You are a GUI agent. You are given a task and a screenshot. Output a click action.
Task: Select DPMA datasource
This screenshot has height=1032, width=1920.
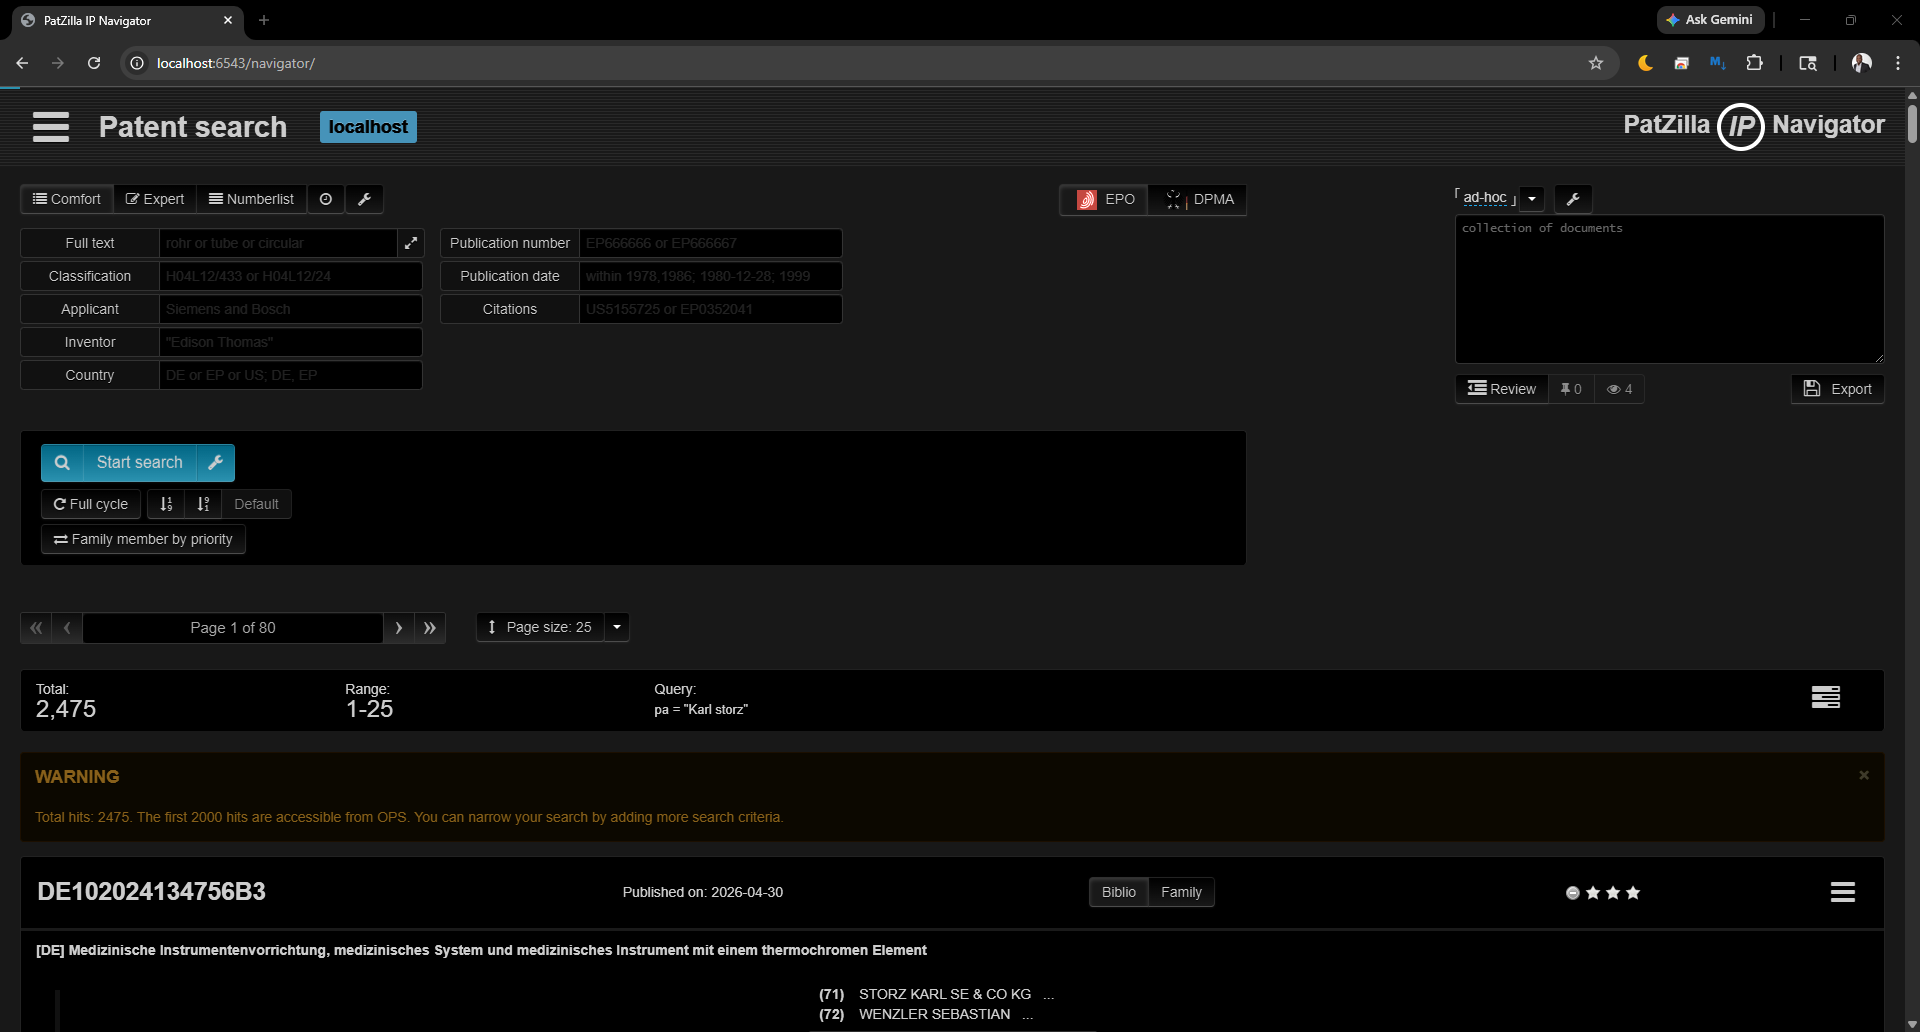(x=1199, y=199)
